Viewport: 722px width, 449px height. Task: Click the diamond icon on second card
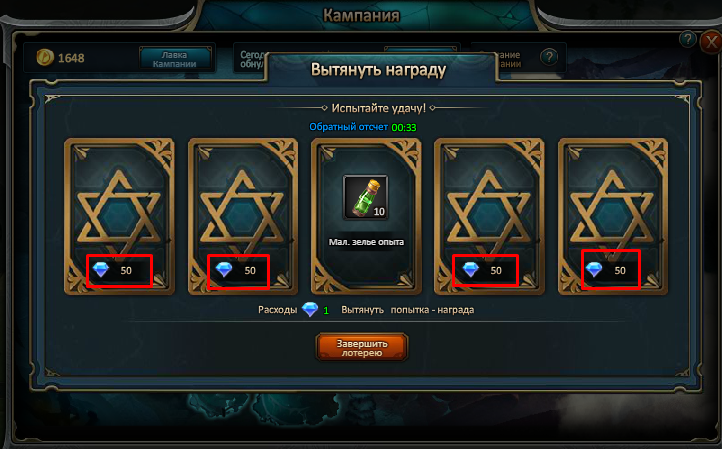click(224, 270)
